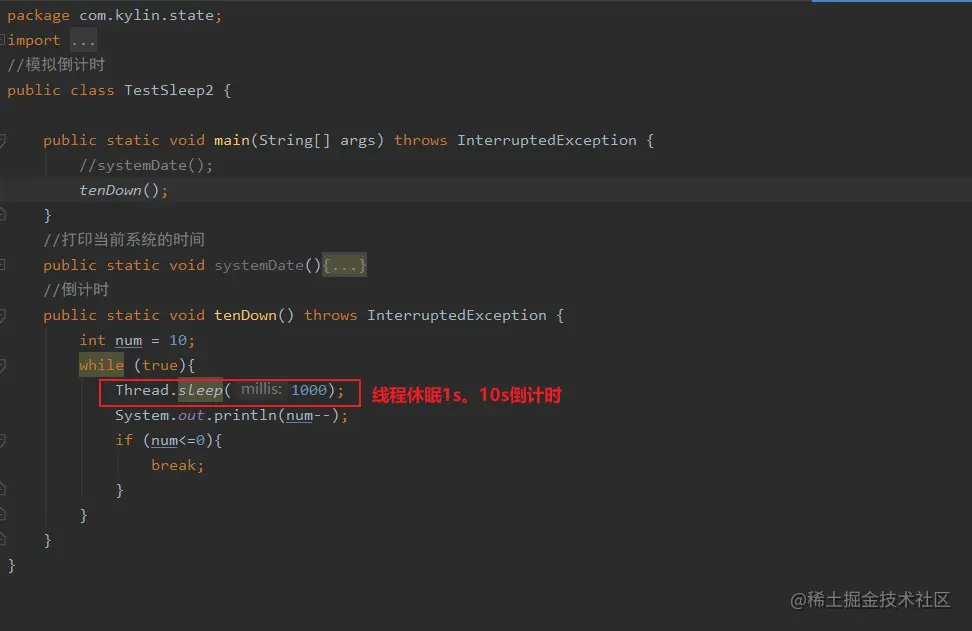
Task: Expand the folded import "..." block
Action: pos(83,41)
